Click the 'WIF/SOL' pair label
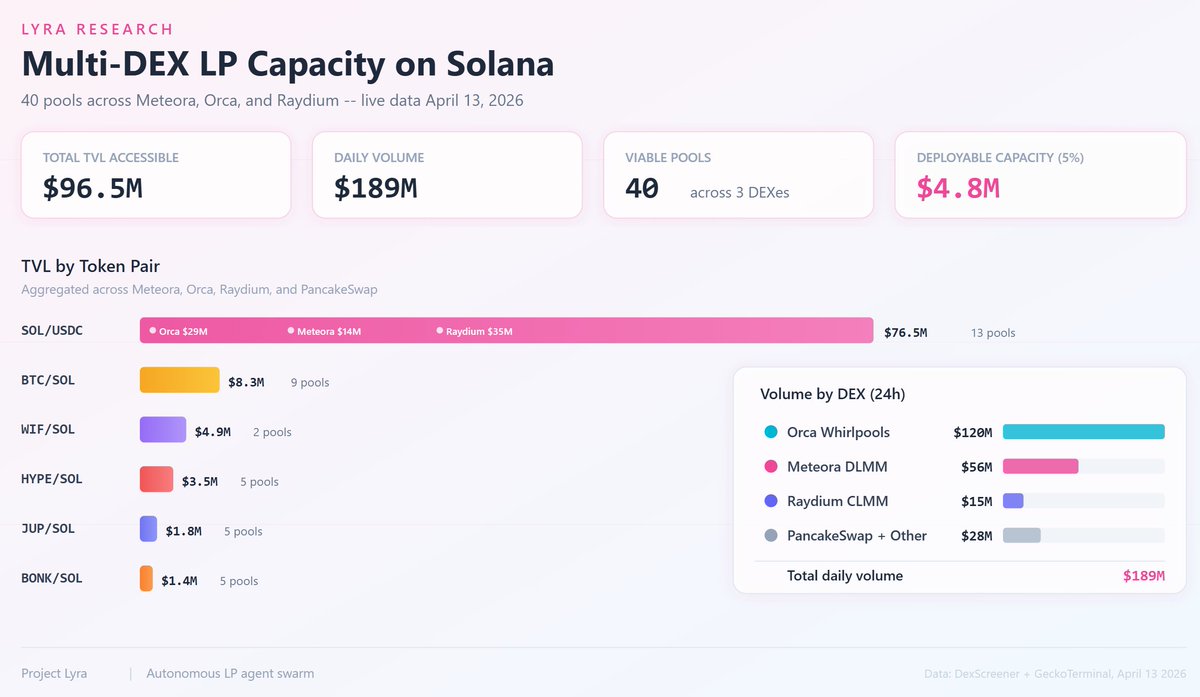The height and width of the screenshot is (697, 1200). [48, 429]
